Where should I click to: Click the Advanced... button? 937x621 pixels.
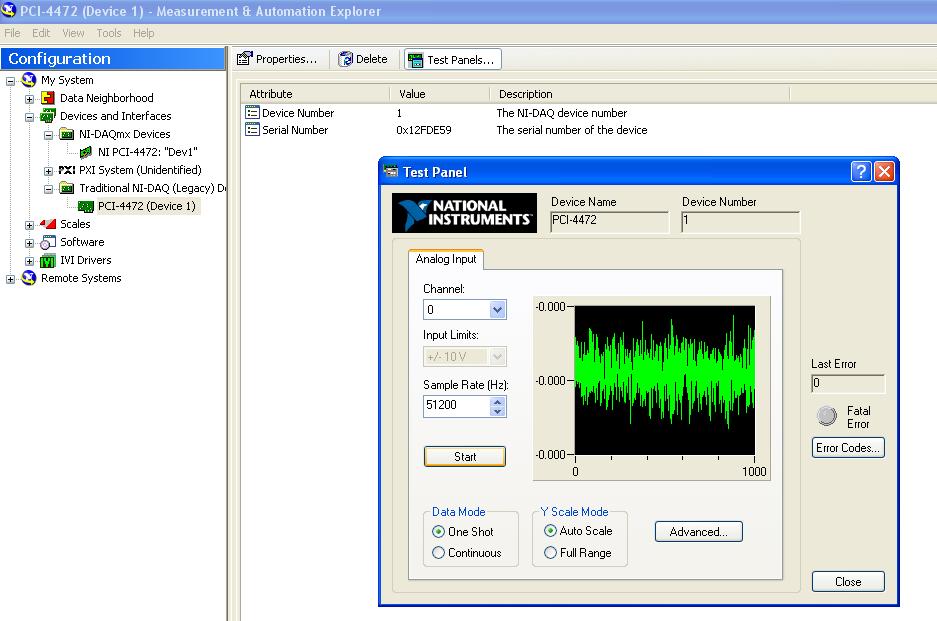699,531
